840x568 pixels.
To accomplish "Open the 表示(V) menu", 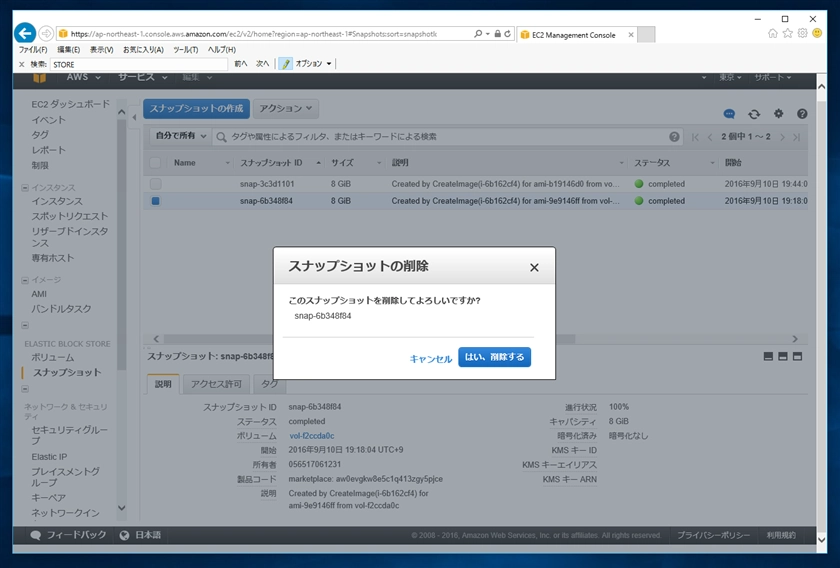I will pyautogui.click(x=101, y=49).
